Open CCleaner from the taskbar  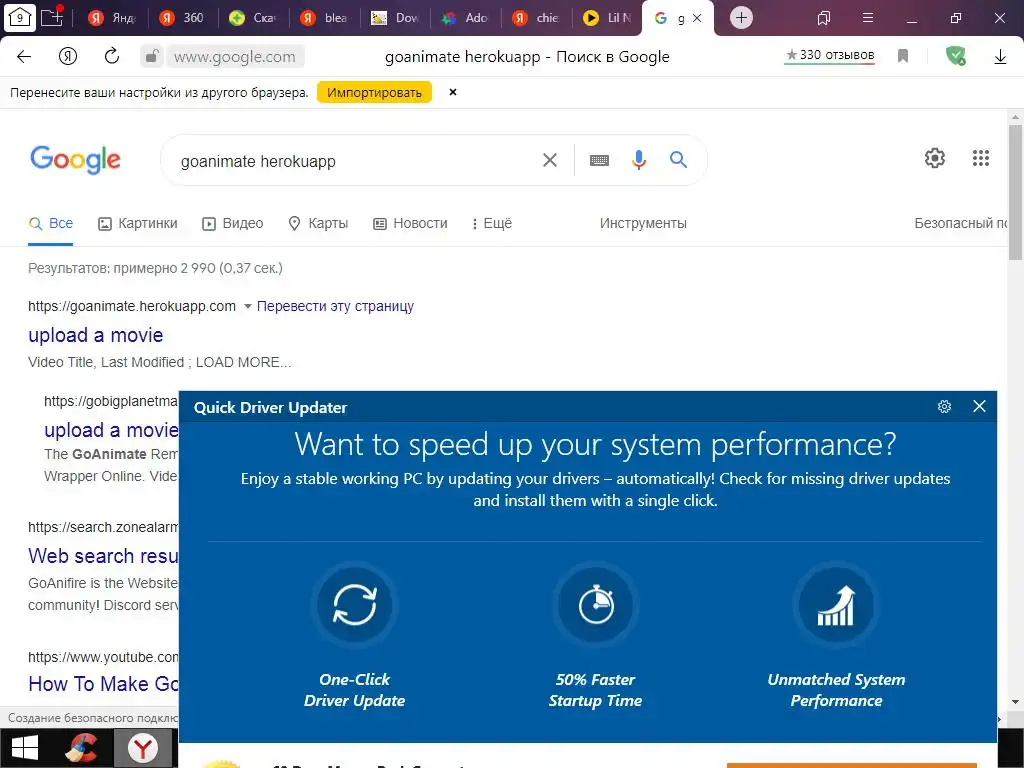click(82, 748)
